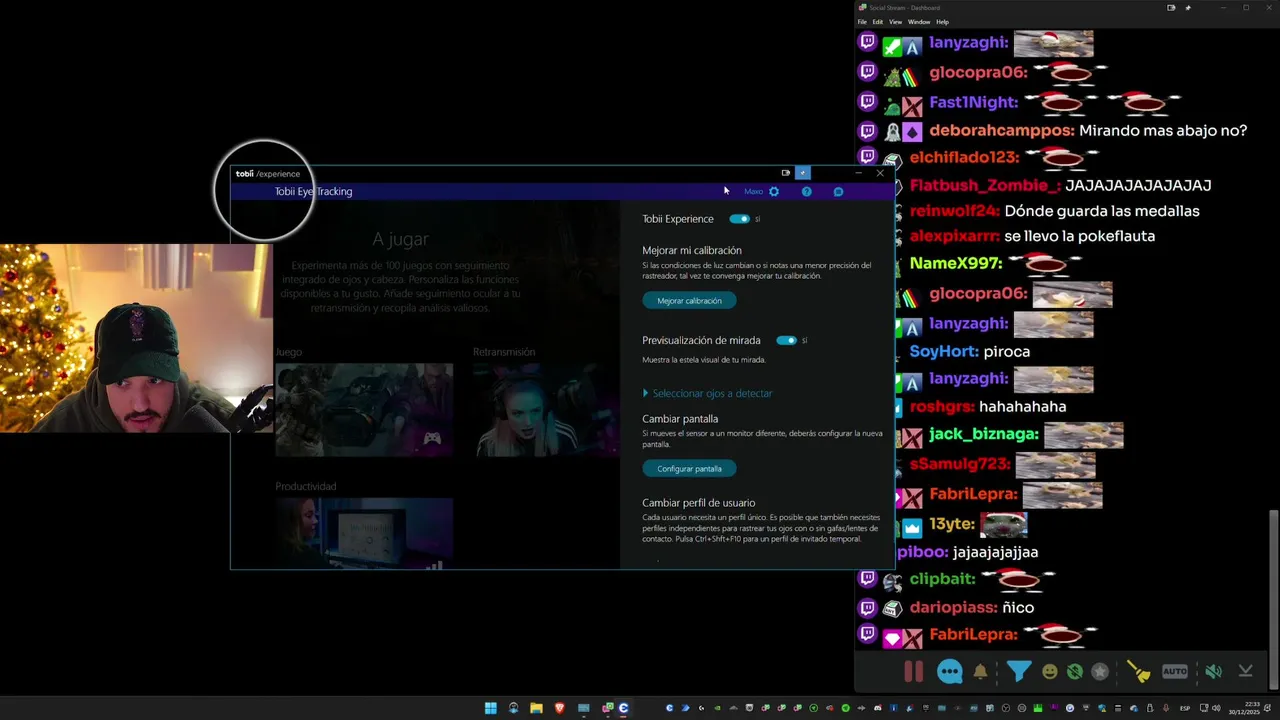The height and width of the screenshot is (720, 1280).
Task: Click the green crossed dollar icon
Action: (1074, 672)
